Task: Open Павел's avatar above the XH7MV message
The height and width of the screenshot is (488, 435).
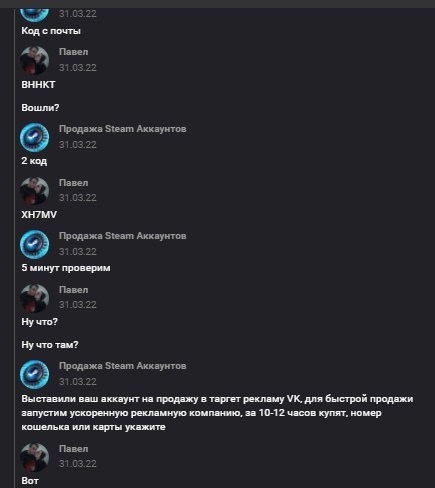Action: coord(35,191)
